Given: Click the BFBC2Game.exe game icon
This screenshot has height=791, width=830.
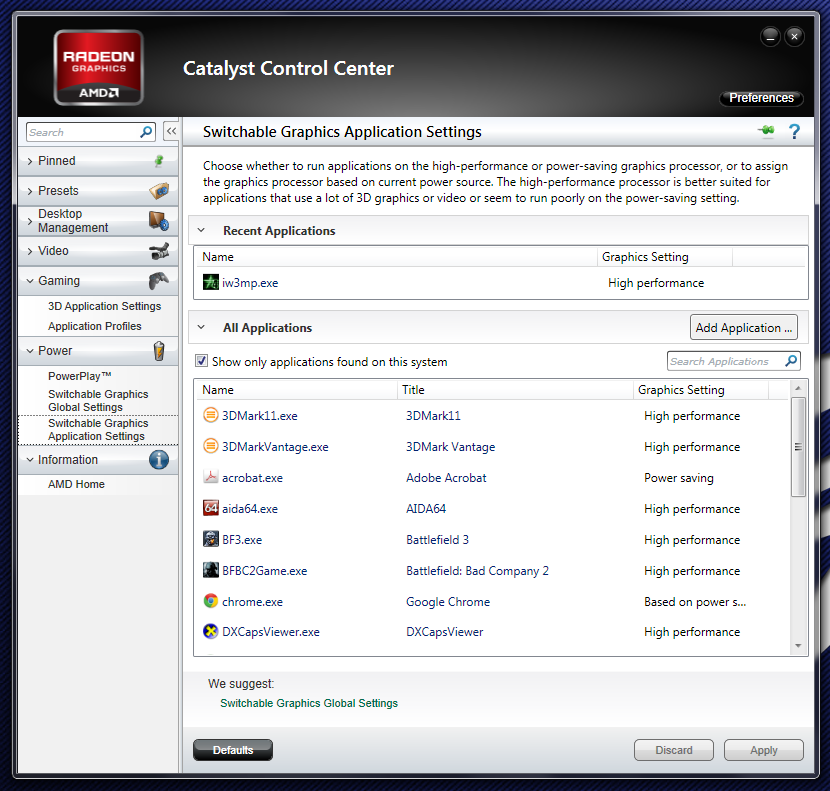Looking at the screenshot, I should coord(211,570).
